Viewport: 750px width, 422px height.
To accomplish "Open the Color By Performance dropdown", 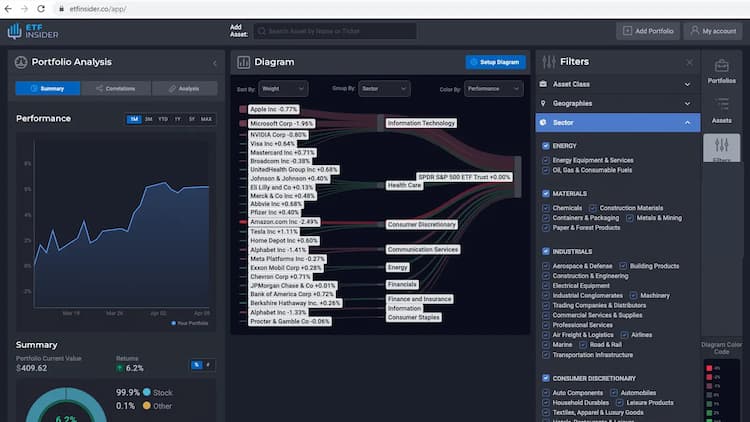I will [493, 89].
